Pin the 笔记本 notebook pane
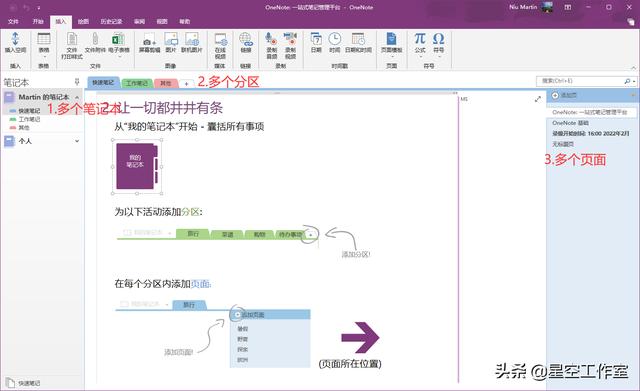The image size is (640, 391). 77,82
